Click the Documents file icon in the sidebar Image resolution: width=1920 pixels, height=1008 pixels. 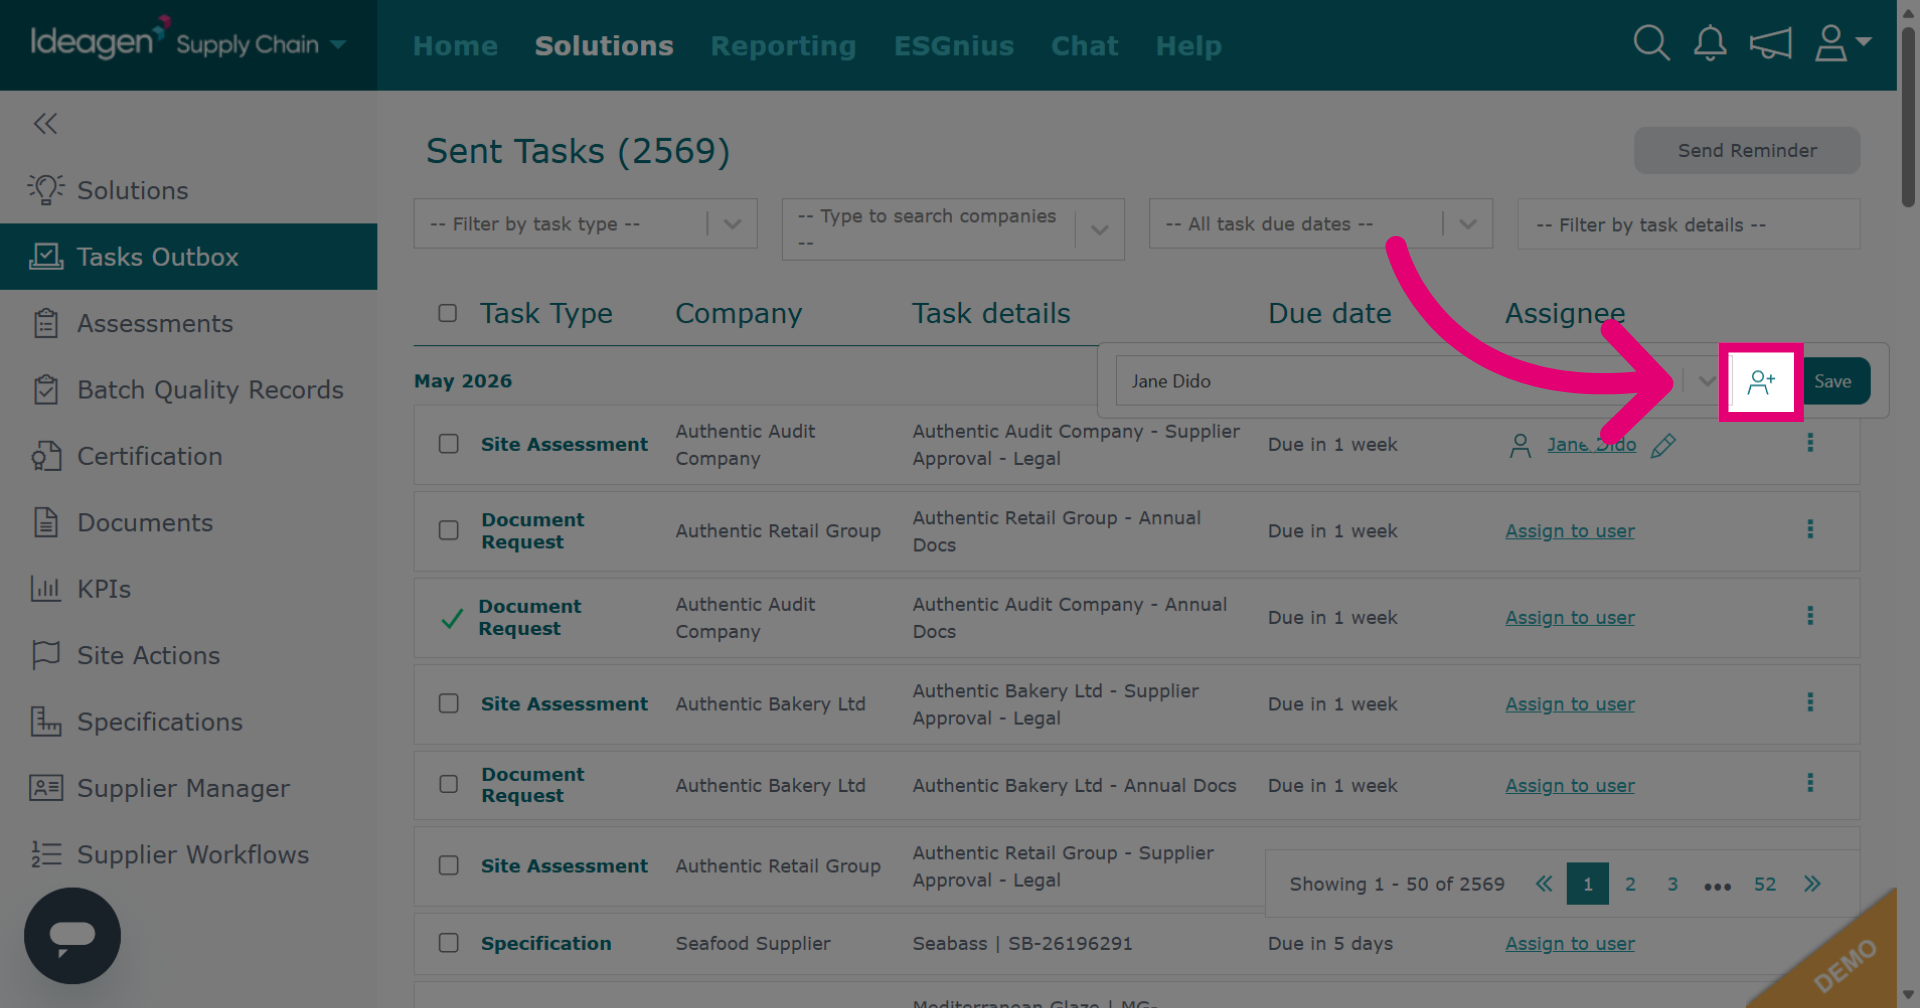(x=46, y=522)
